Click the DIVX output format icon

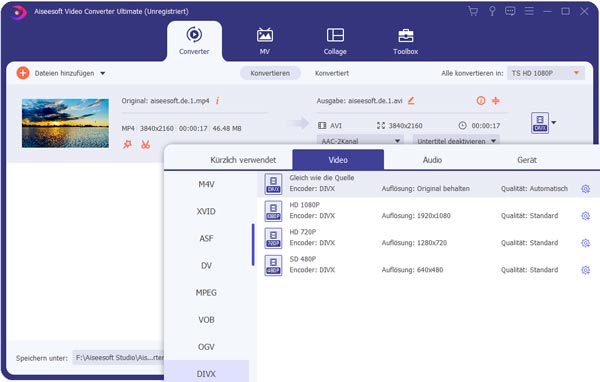coord(540,123)
